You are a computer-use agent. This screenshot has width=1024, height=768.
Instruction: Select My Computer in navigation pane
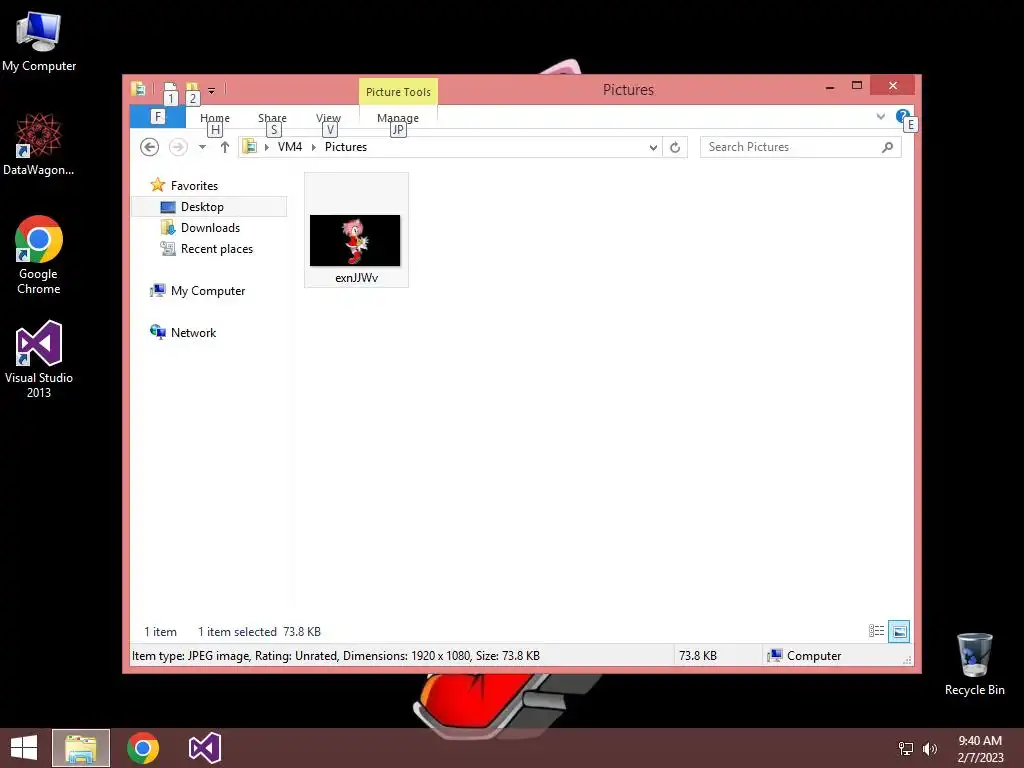(x=208, y=291)
